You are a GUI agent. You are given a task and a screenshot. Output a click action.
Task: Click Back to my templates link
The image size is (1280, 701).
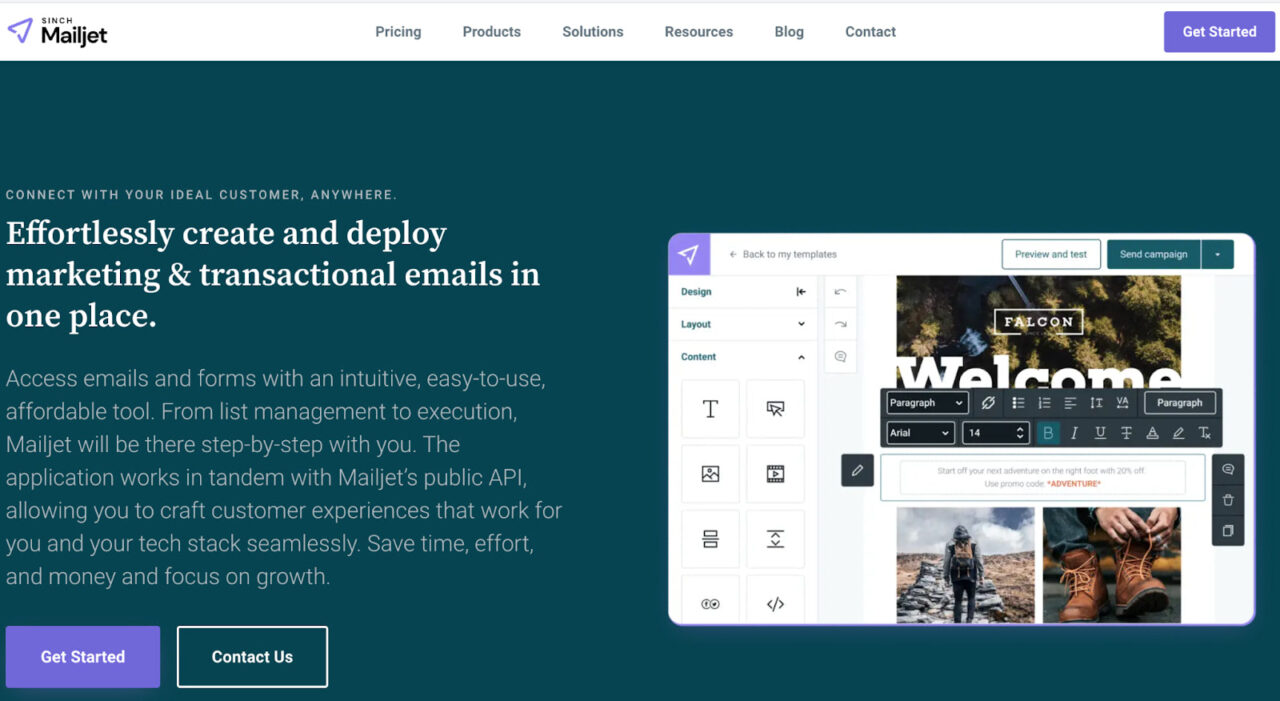click(783, 254)
